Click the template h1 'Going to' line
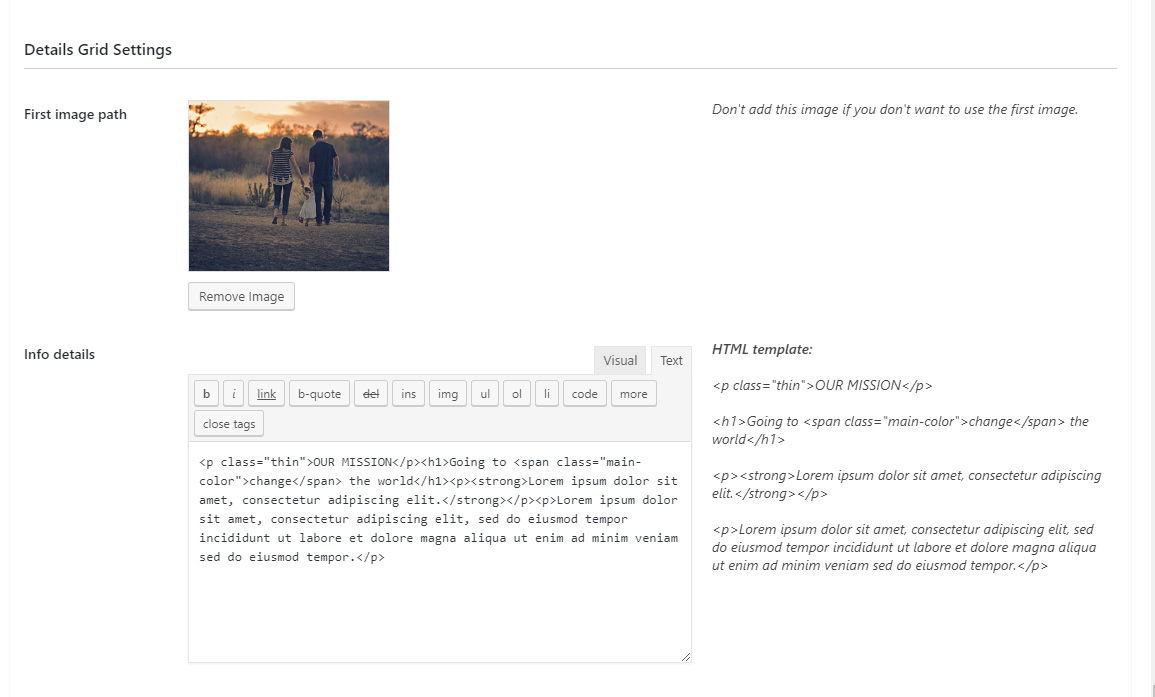 tap(900, 430)
